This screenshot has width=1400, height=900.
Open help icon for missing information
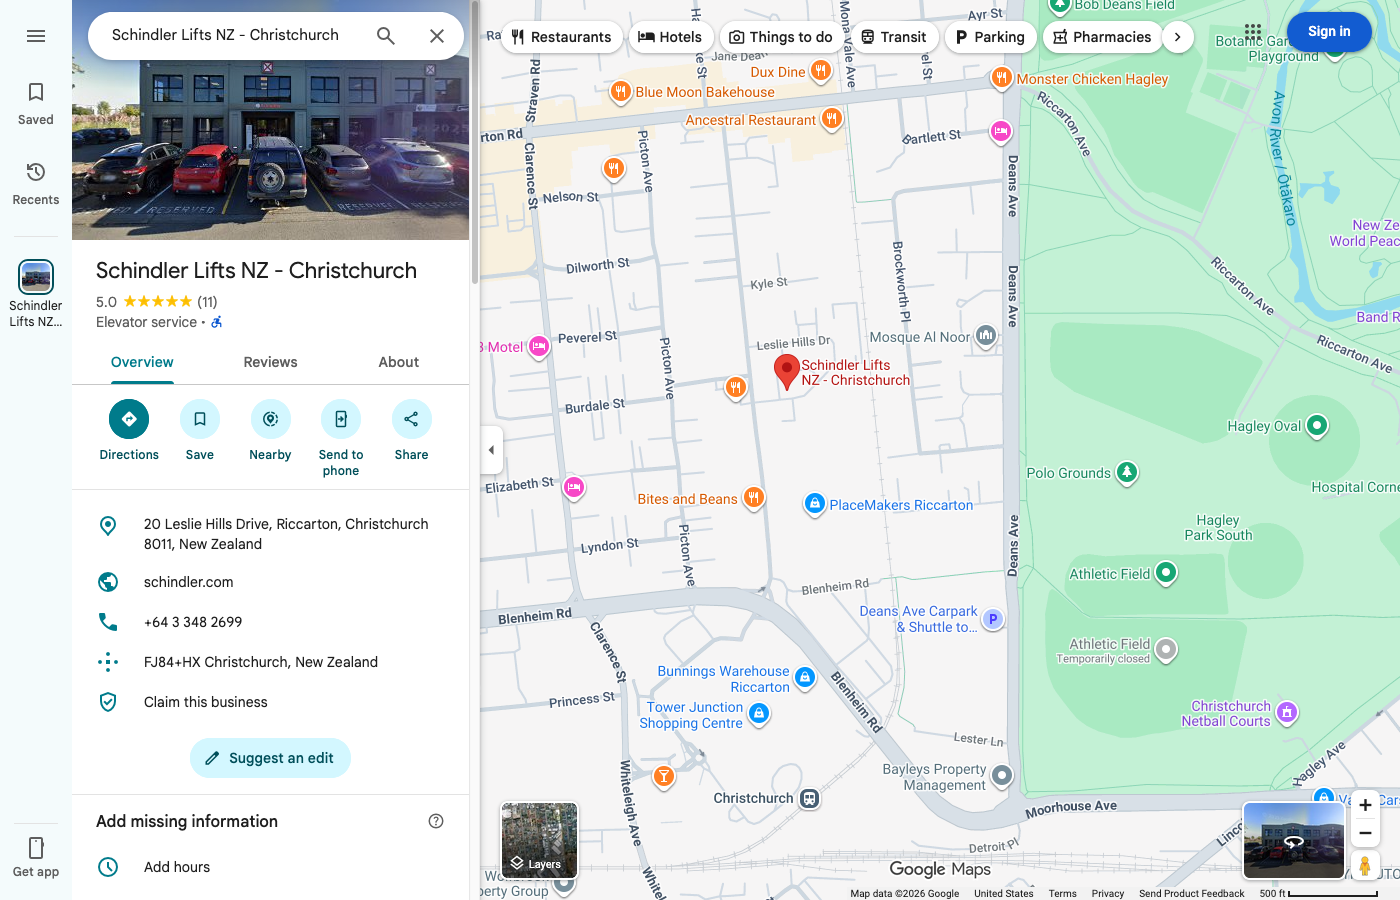436,821
